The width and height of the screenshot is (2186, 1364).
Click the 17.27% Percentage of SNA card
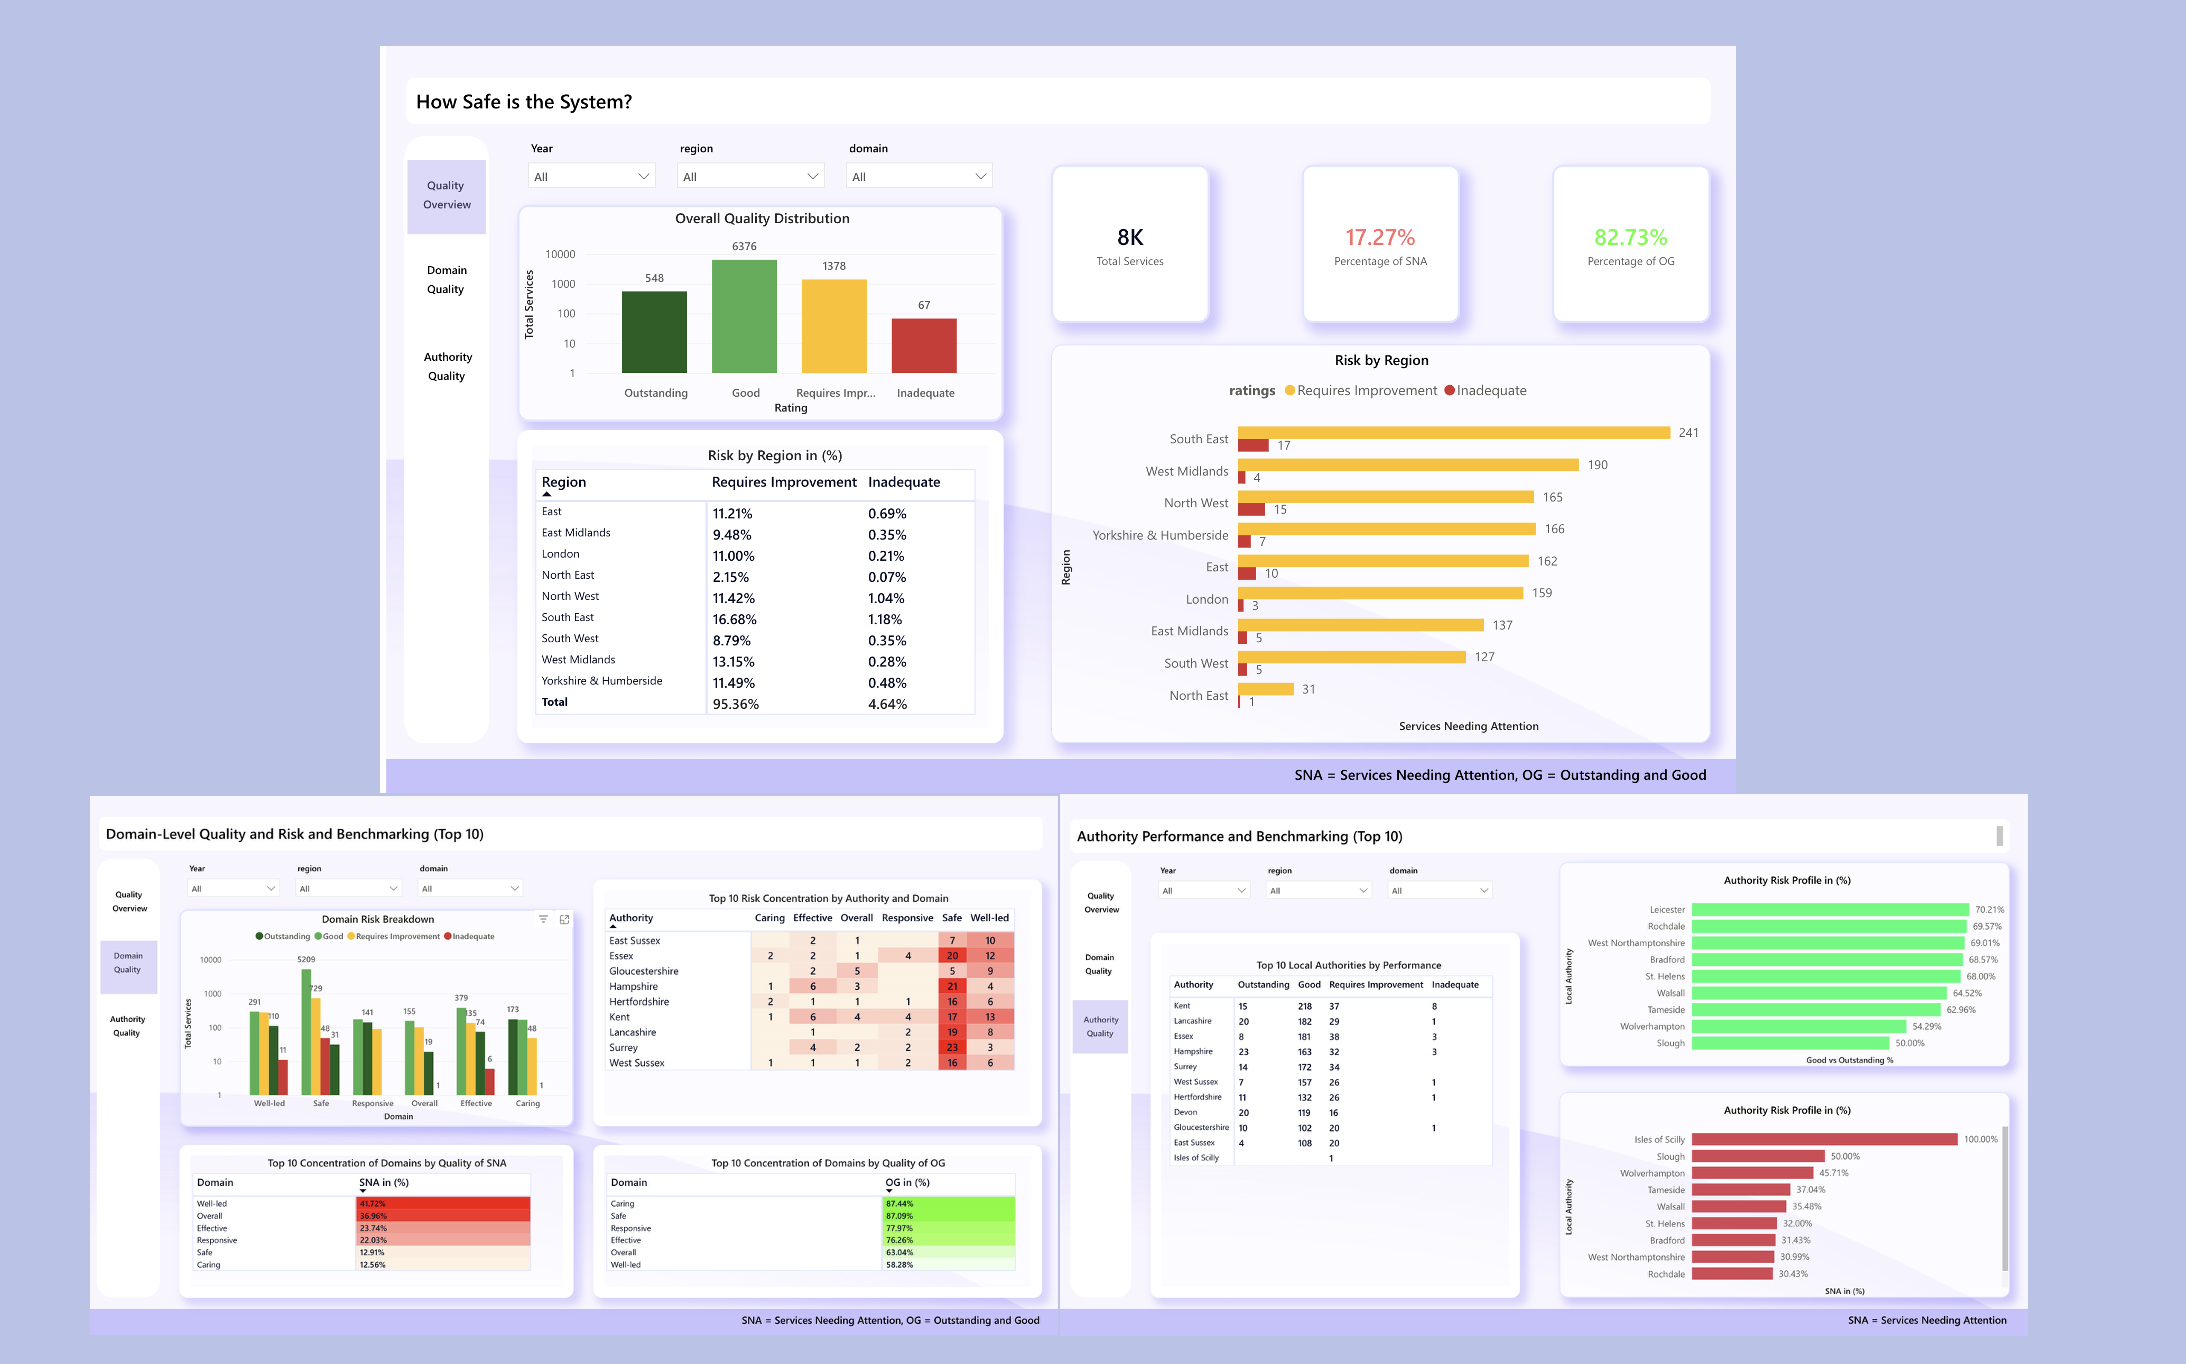1380,244
